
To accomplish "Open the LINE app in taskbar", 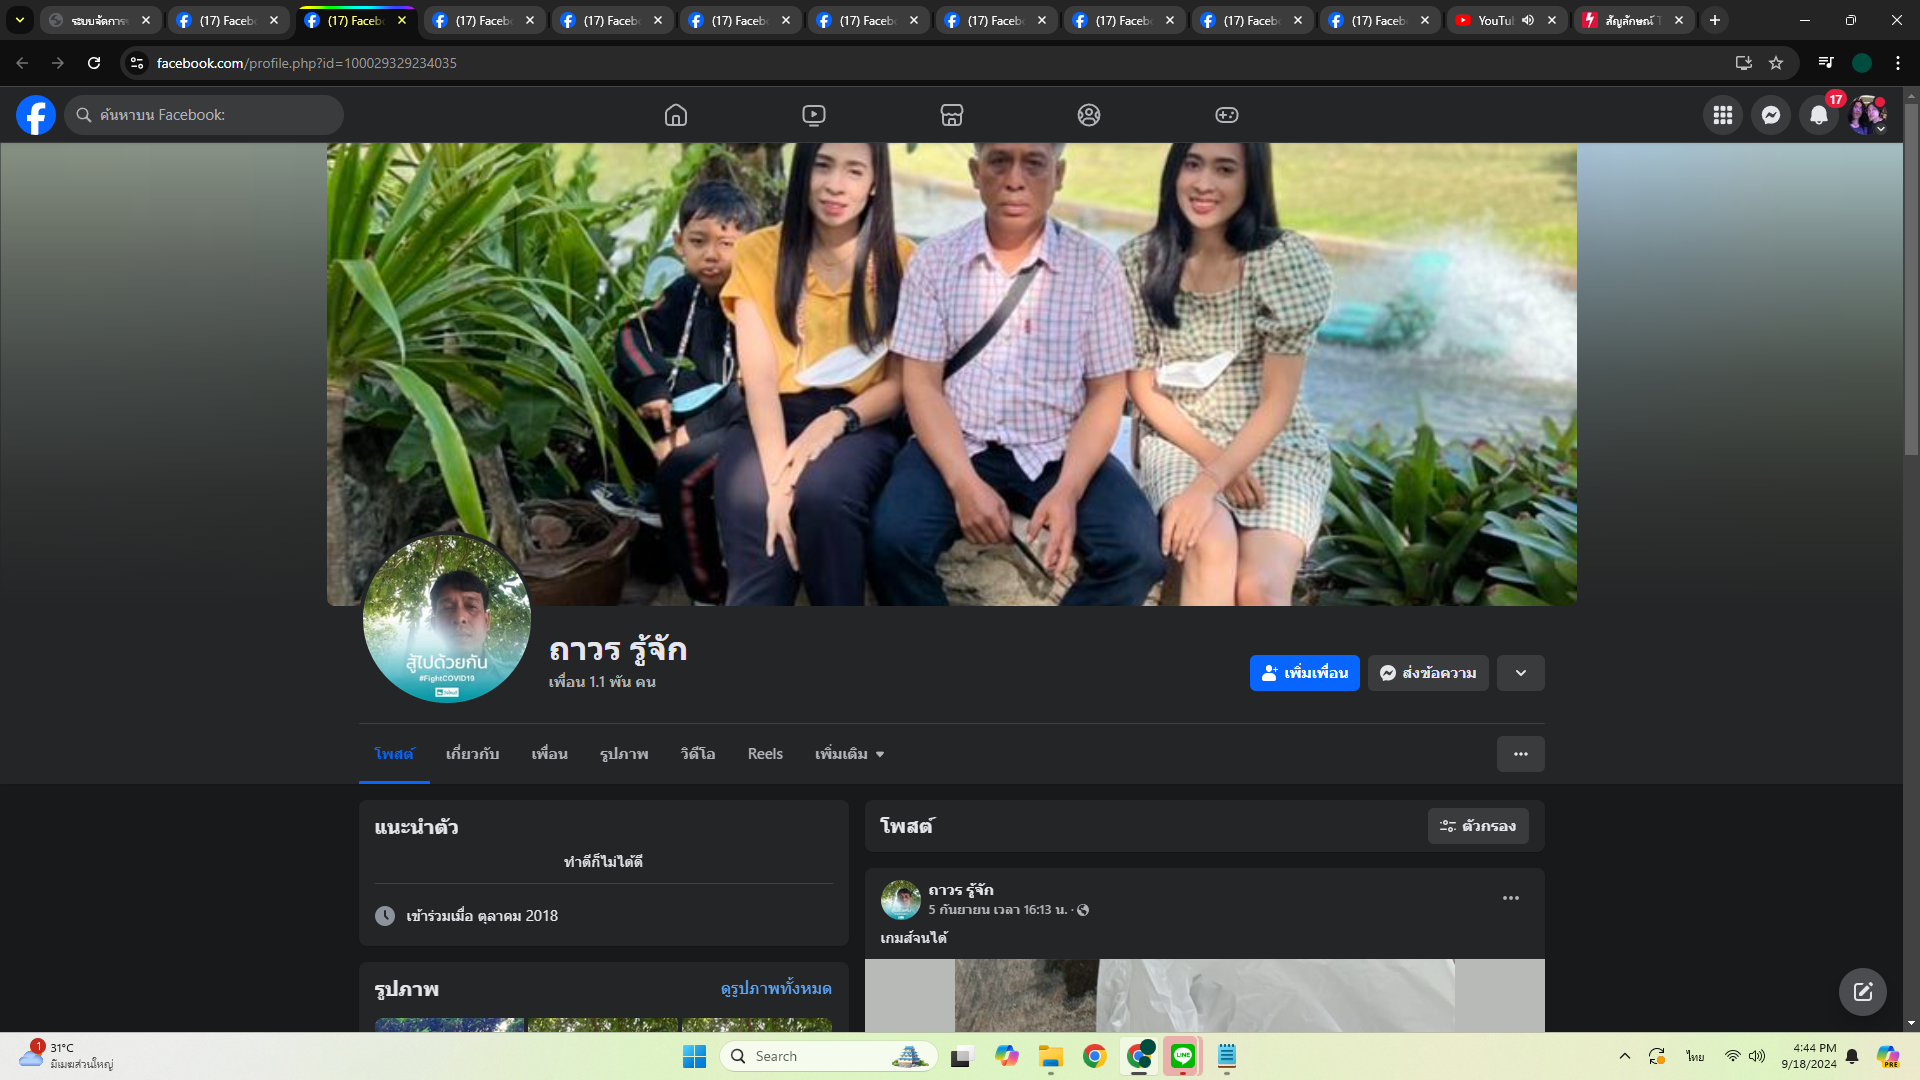I will pyautogui.click(x=1183, y=1056).
